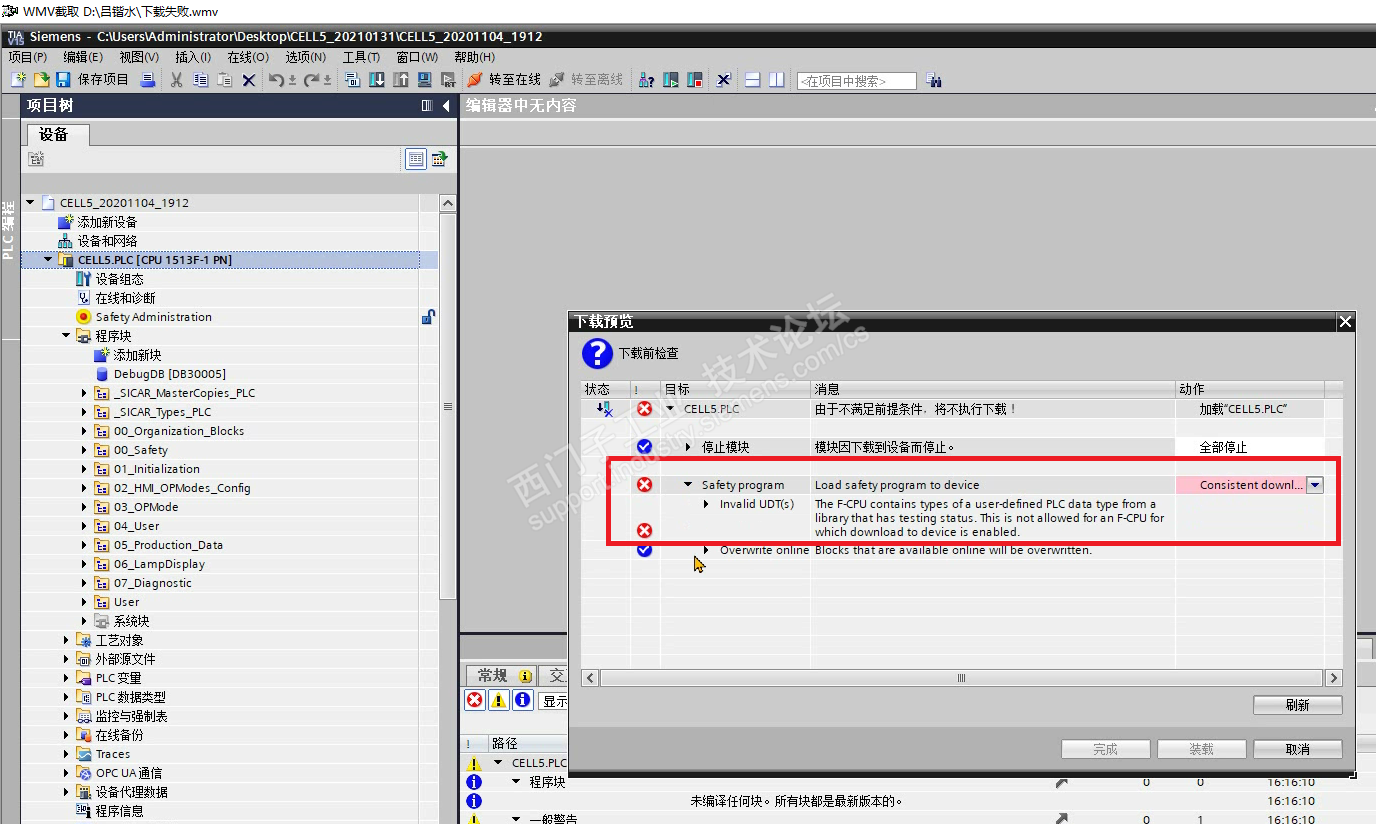Open the 项目(P) menu
This screenshot has width=1376, height=824.
[27, 57]
